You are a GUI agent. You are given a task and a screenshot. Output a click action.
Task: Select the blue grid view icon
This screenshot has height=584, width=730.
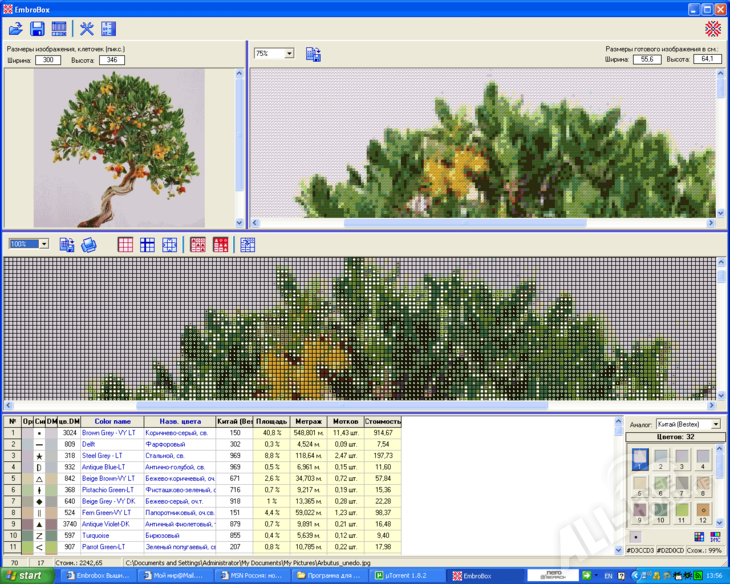tap(147, 244)
